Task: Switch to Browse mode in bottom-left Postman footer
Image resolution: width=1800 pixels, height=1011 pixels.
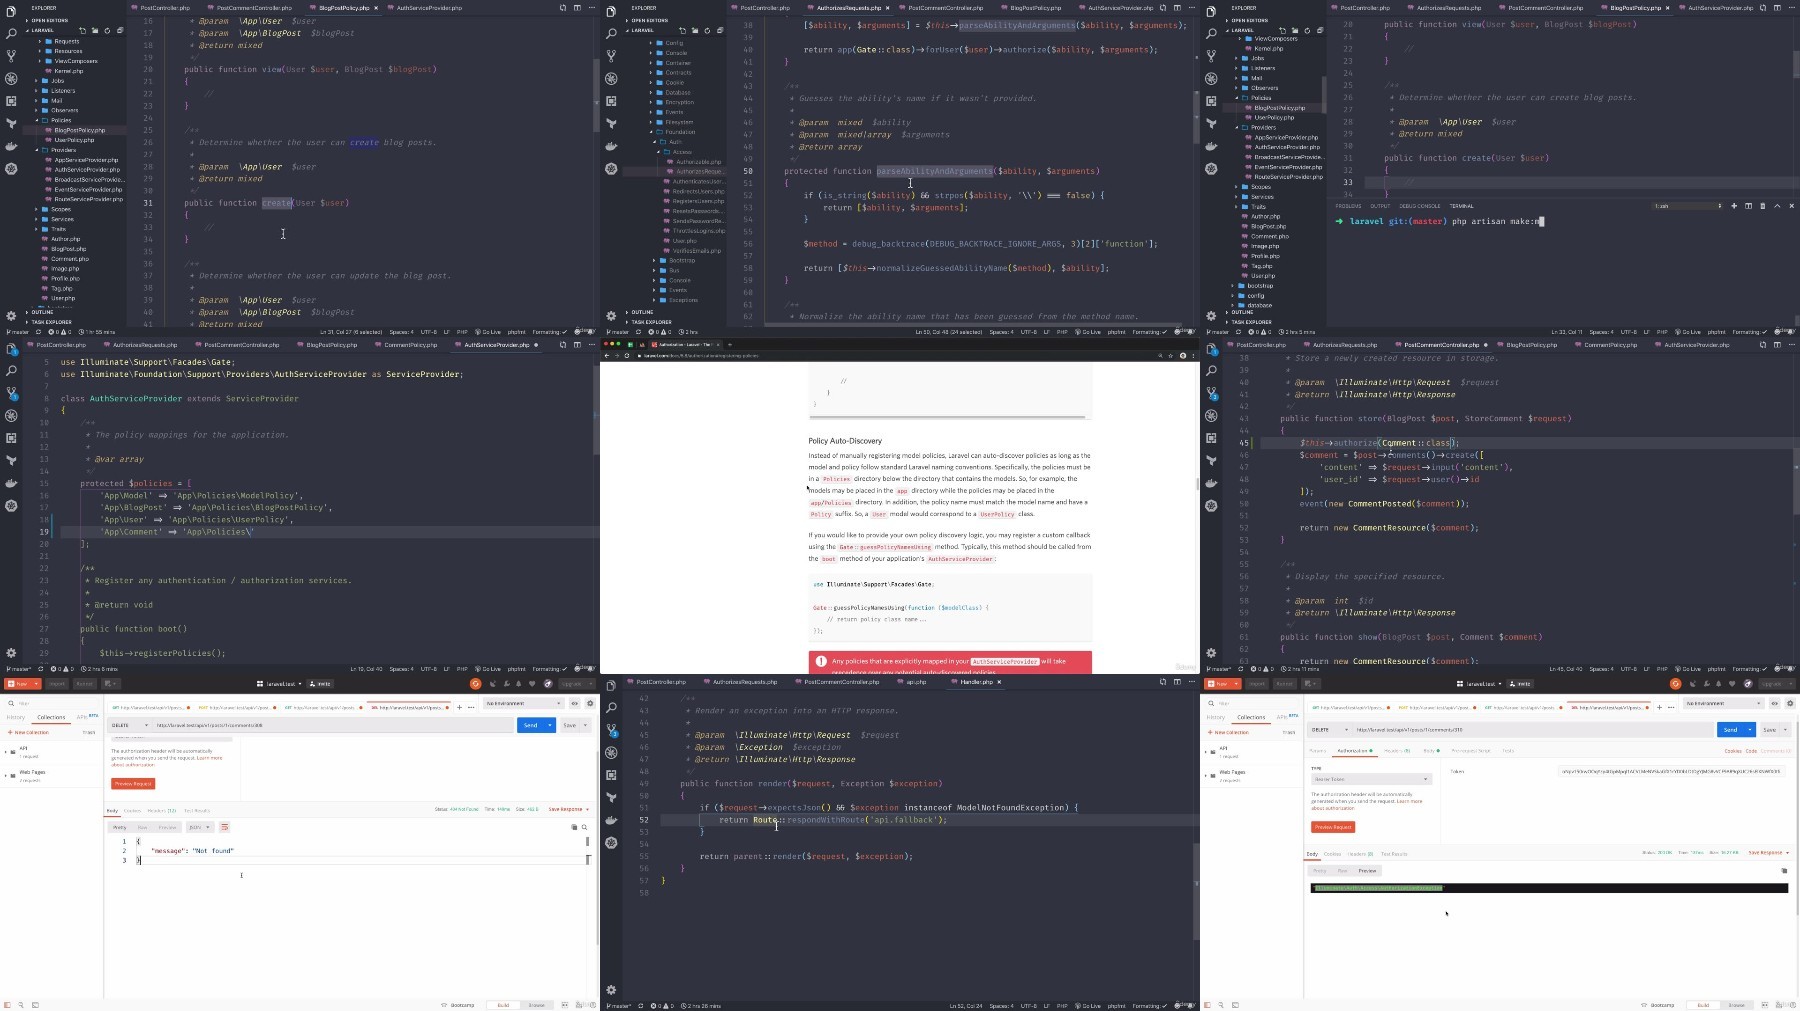Action: (536, 1005)
